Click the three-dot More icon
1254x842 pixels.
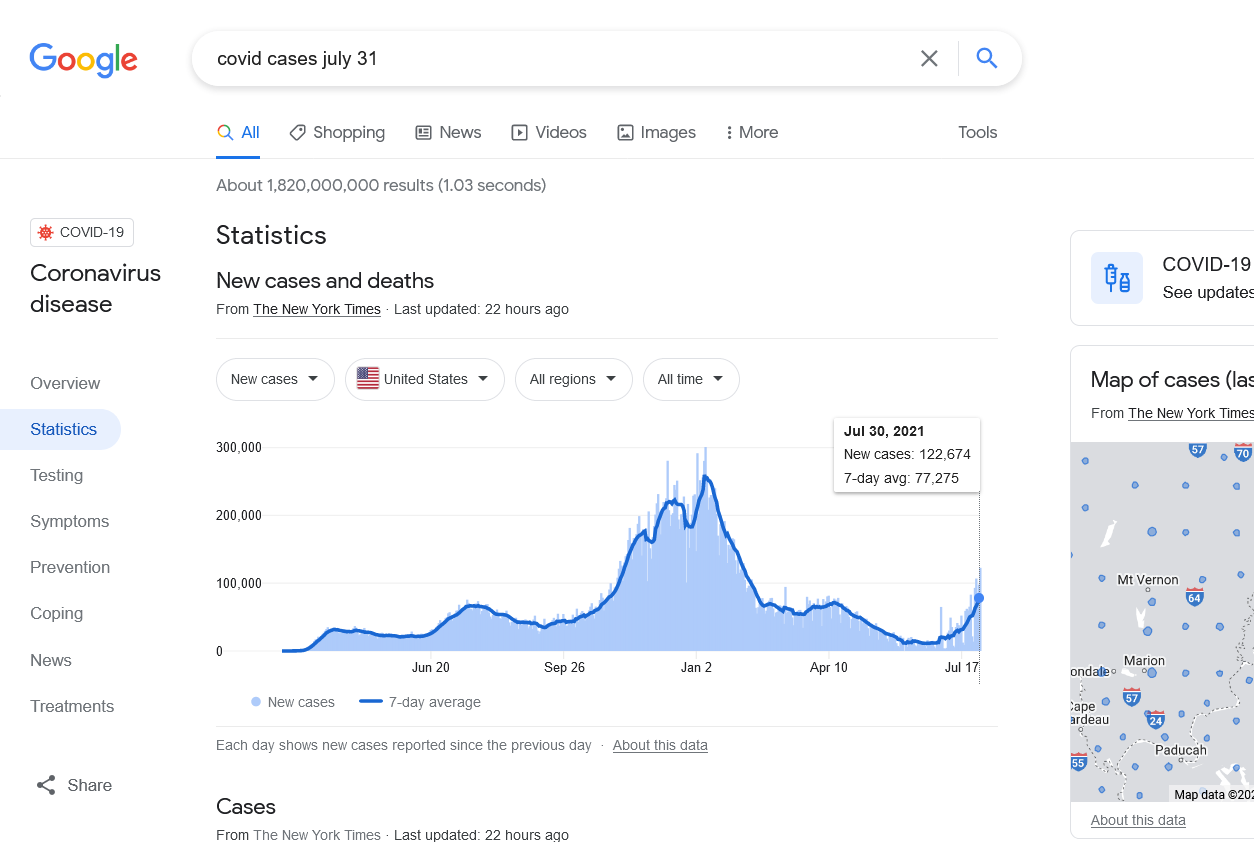[x=729, y=132]
